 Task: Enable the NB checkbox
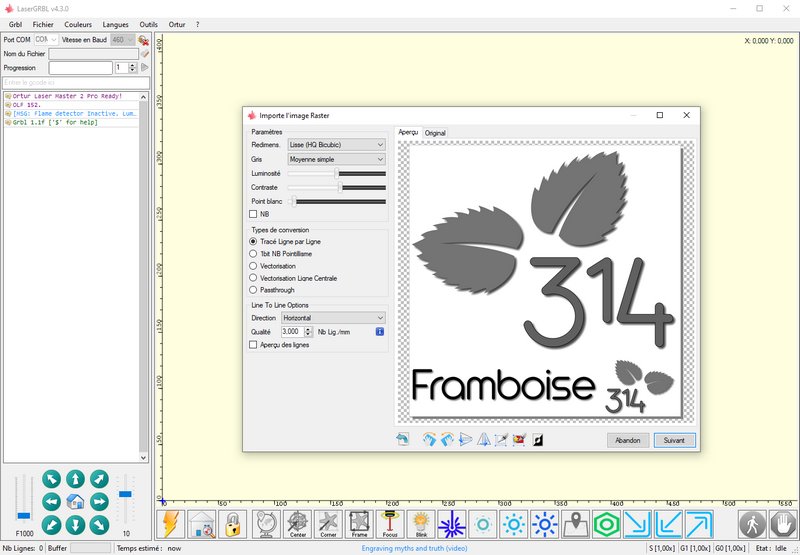pos(253,214)
